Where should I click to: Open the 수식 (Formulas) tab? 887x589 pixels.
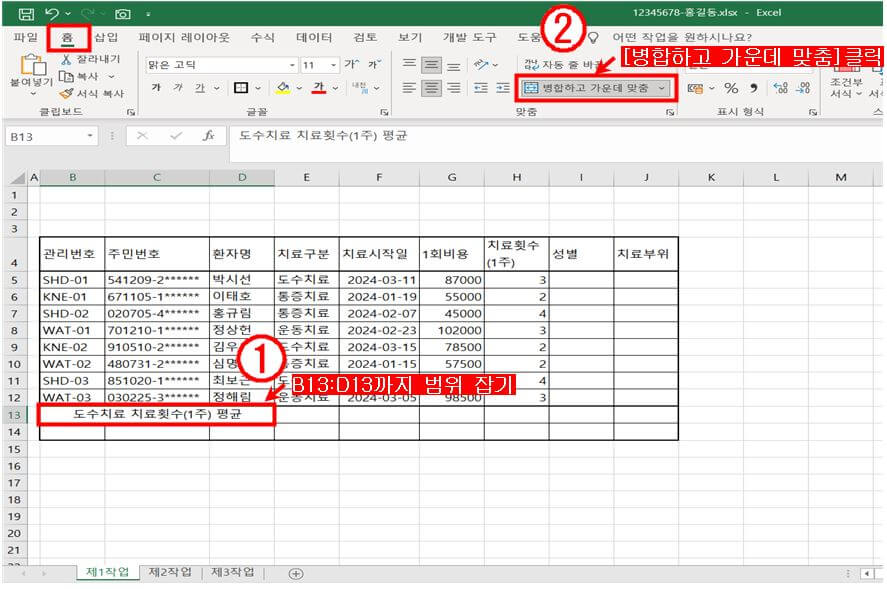pyautogui.click(x=262, y=37)
